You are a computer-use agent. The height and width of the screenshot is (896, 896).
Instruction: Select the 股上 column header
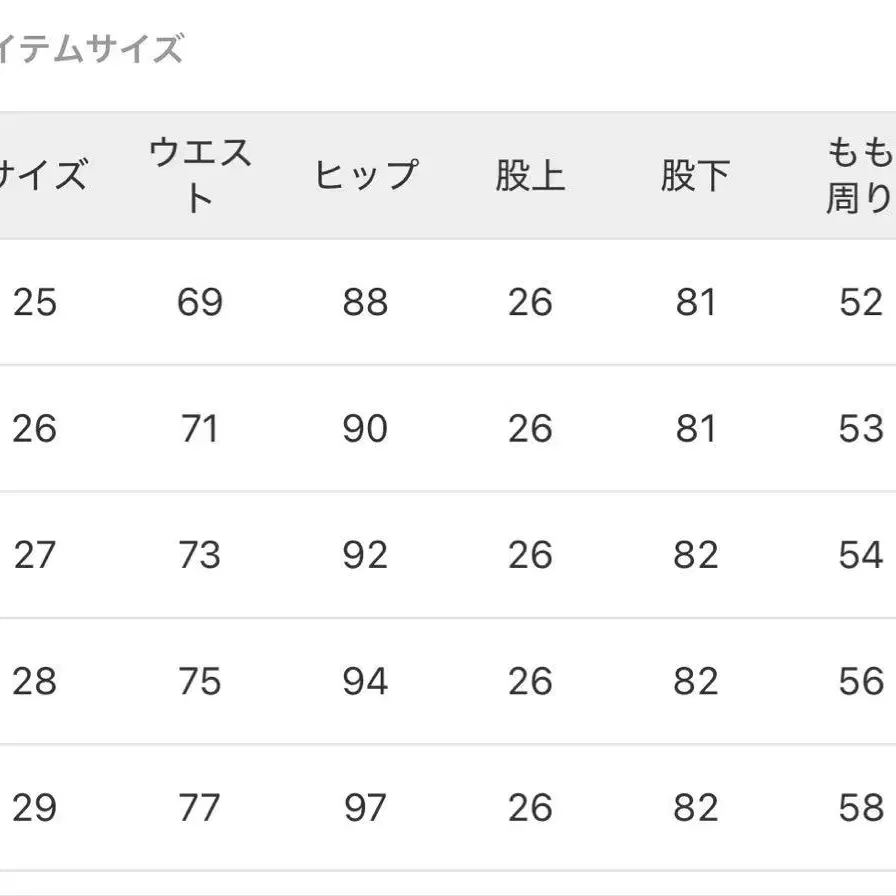point(530,175)
